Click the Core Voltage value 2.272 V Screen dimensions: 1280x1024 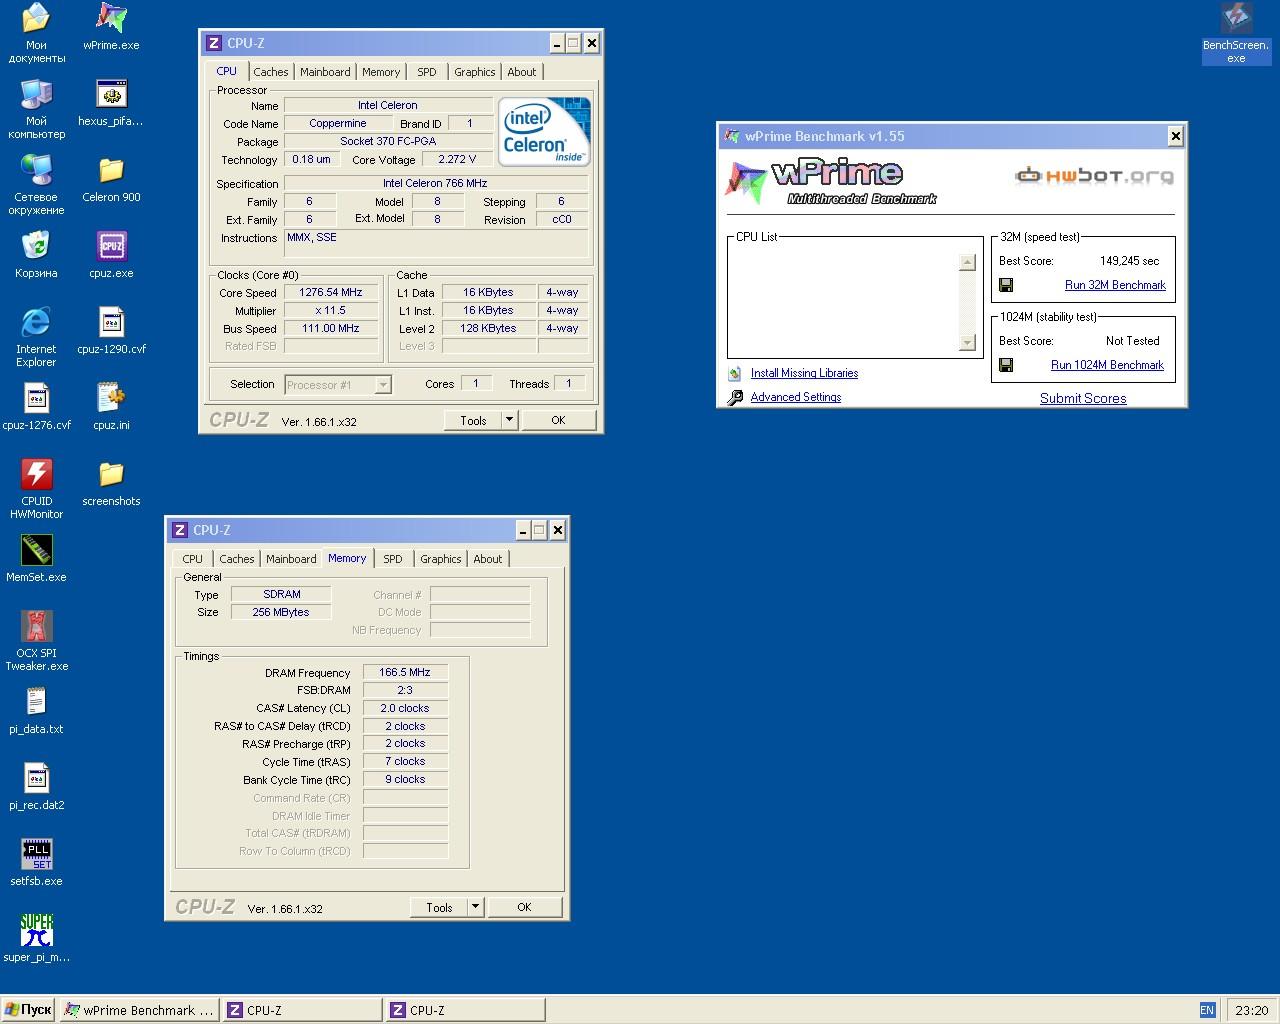pyautogui.click(x=457, y=159)
